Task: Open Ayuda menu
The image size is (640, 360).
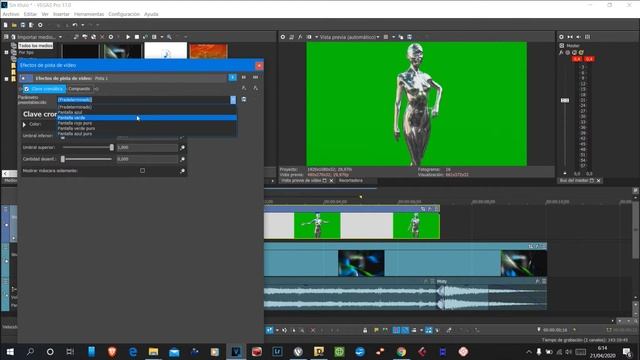Action: pyautogui.click(x=151, y=14)
